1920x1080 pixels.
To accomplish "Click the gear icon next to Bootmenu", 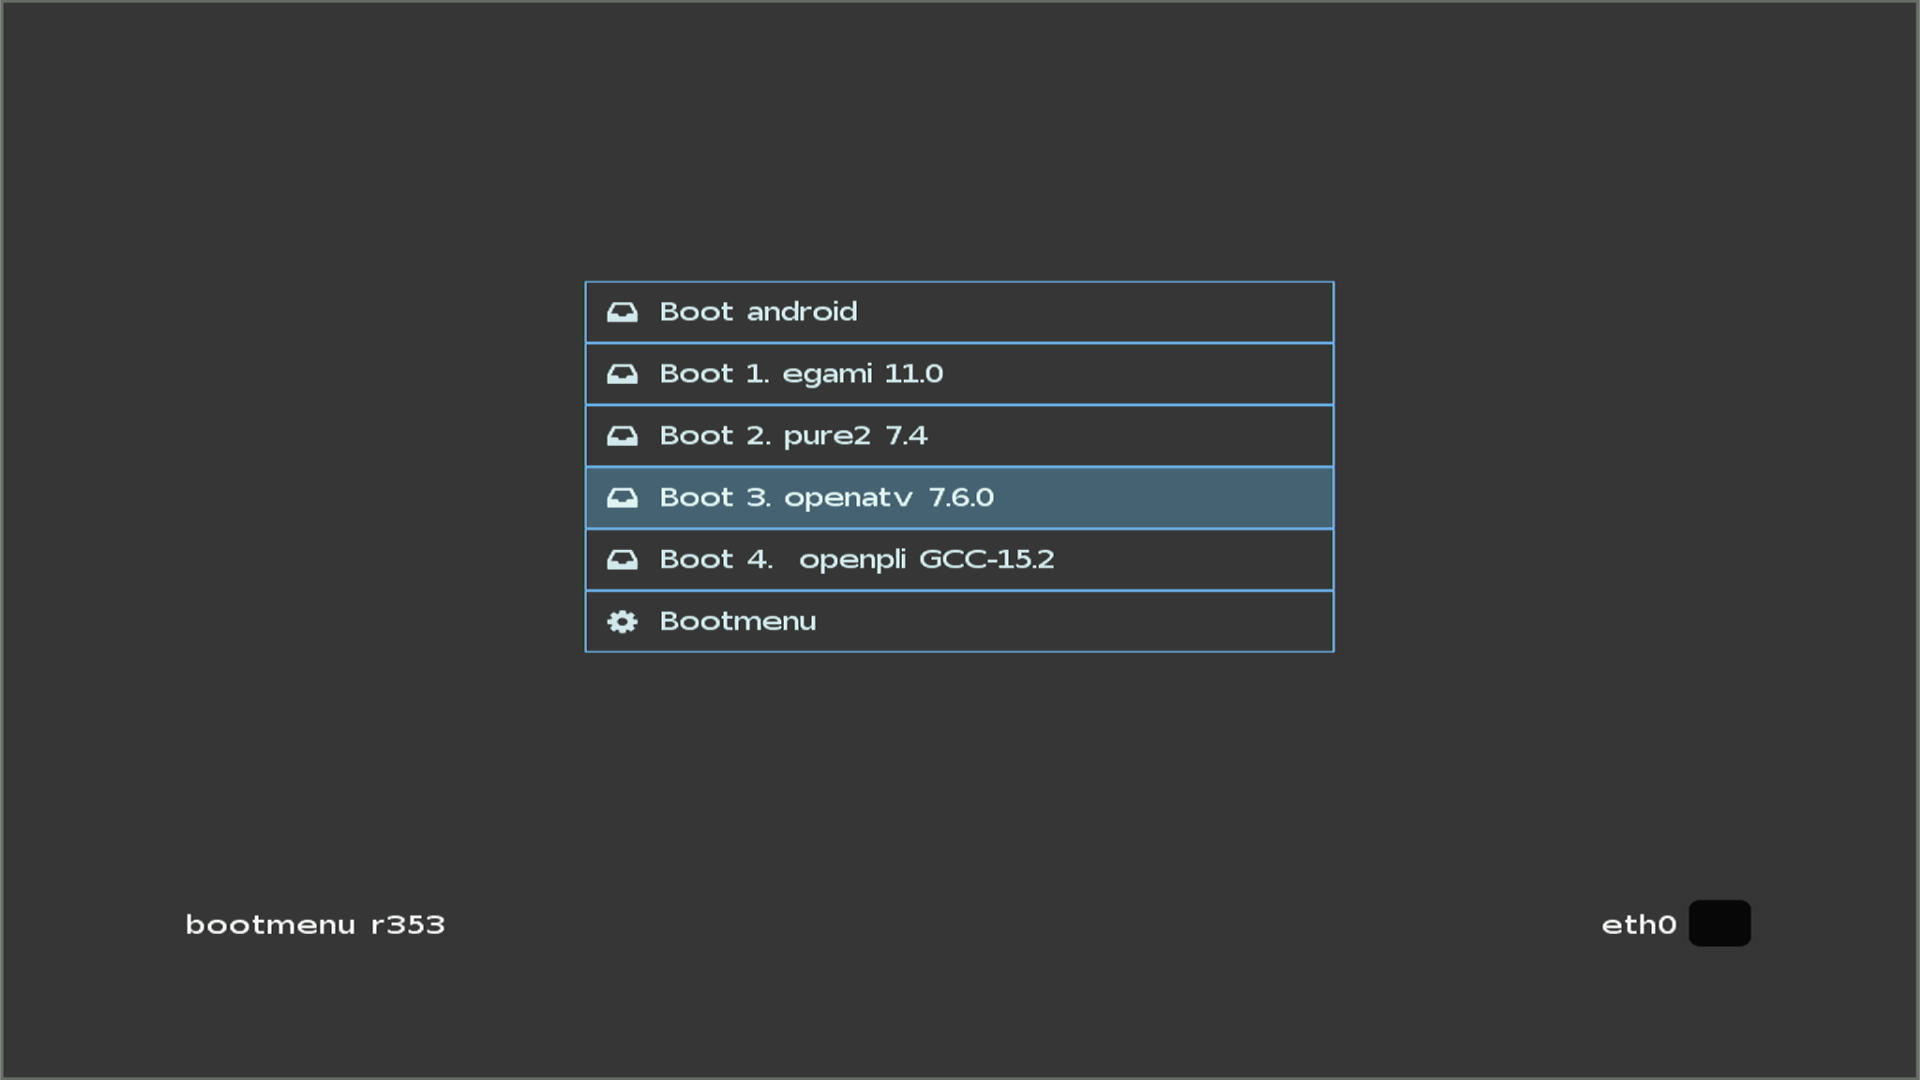I will tap(622, 622).
